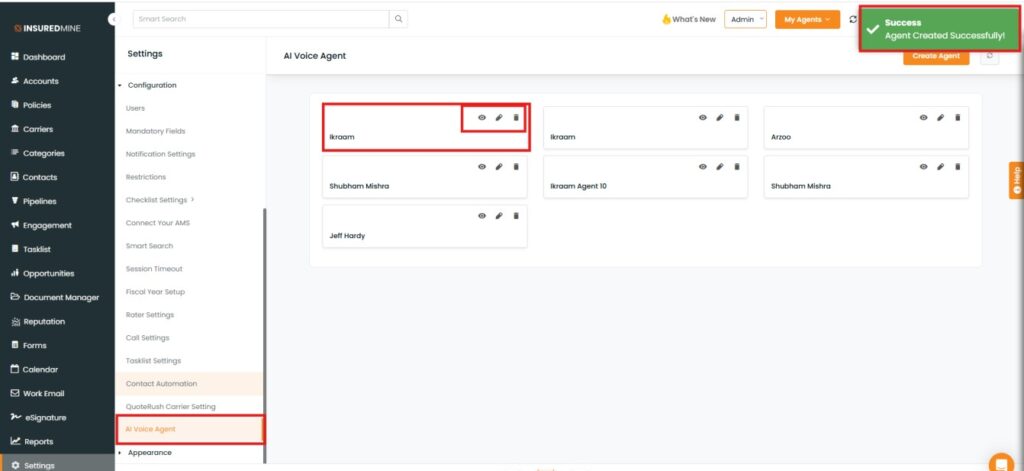Go to Pipelines in the sidebar

40,201
